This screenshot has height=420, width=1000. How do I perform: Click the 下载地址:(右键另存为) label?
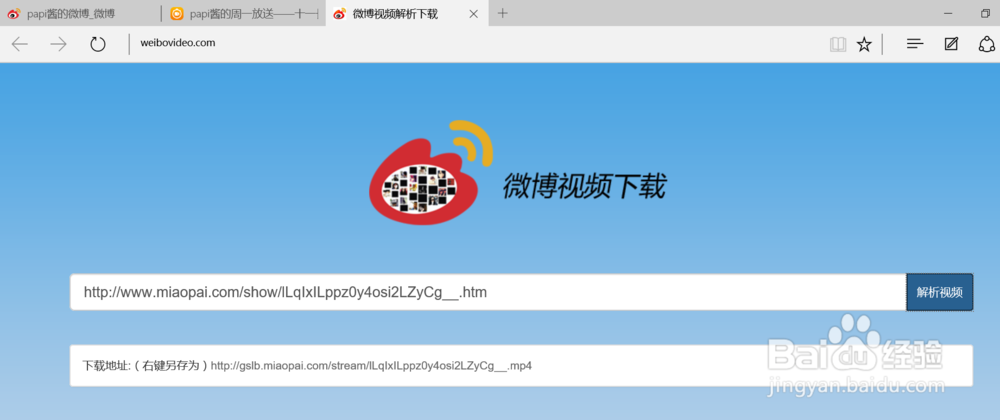click(145, 366)
